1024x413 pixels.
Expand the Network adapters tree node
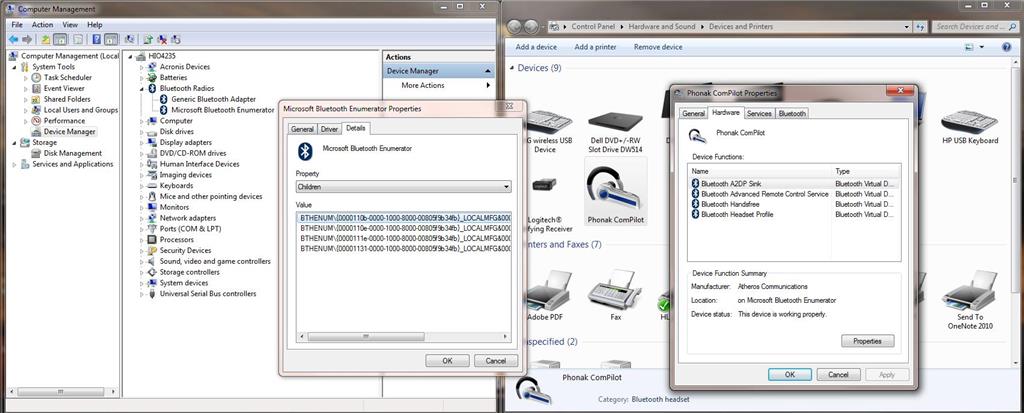(x=143, y=218)
